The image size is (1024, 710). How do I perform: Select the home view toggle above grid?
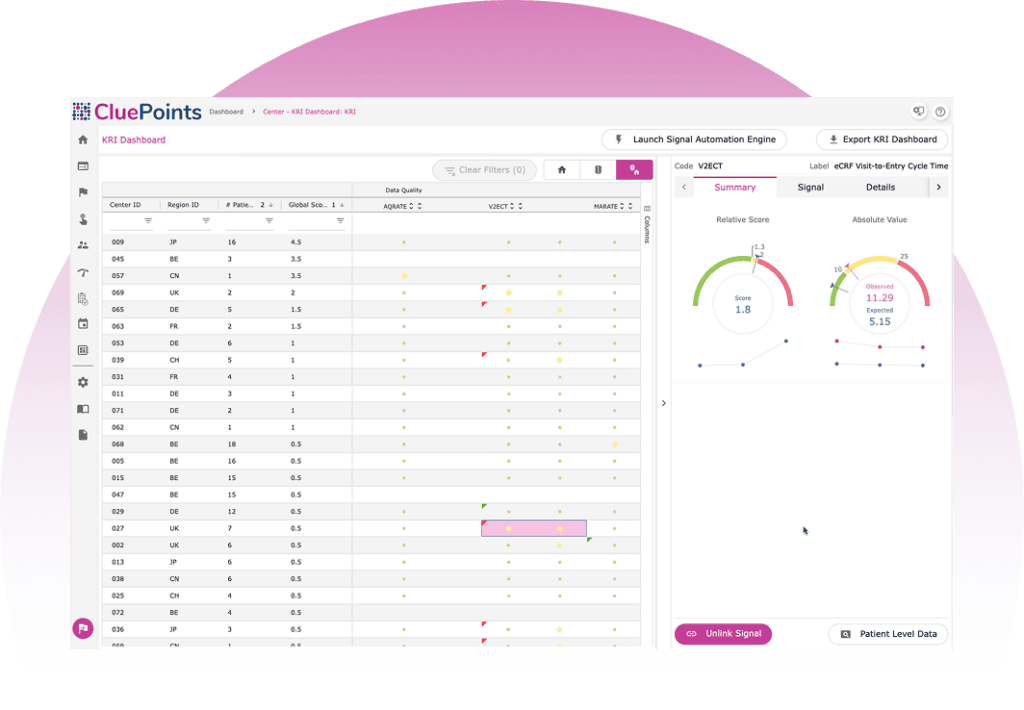(x=562, y=170)
